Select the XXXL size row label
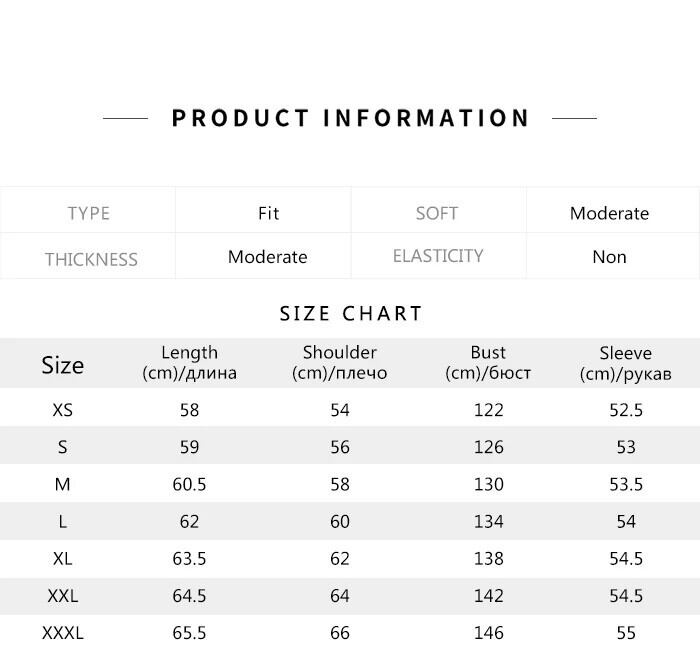This screenshot has width=700, height=651. 62,633
